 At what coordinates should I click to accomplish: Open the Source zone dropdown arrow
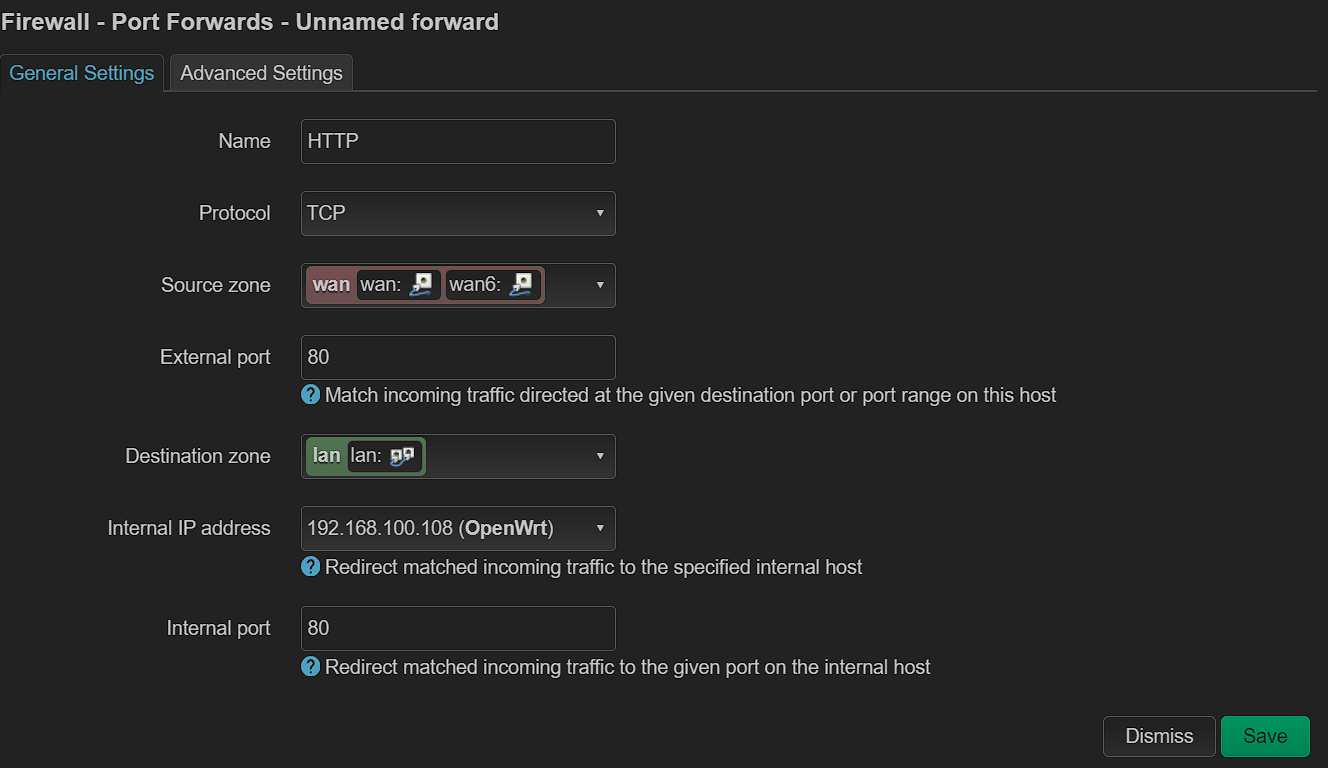599,285
